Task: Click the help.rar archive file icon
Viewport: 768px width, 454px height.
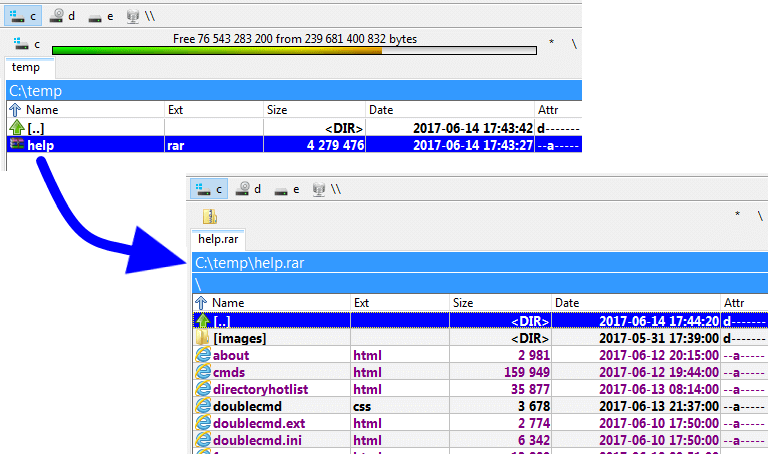Action: [x=16, y=145]
